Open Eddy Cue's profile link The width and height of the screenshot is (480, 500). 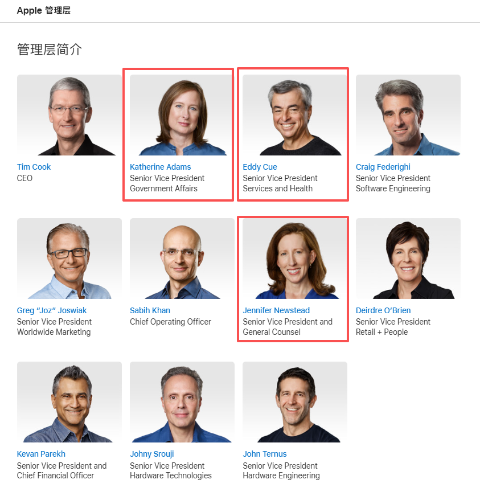260,167
